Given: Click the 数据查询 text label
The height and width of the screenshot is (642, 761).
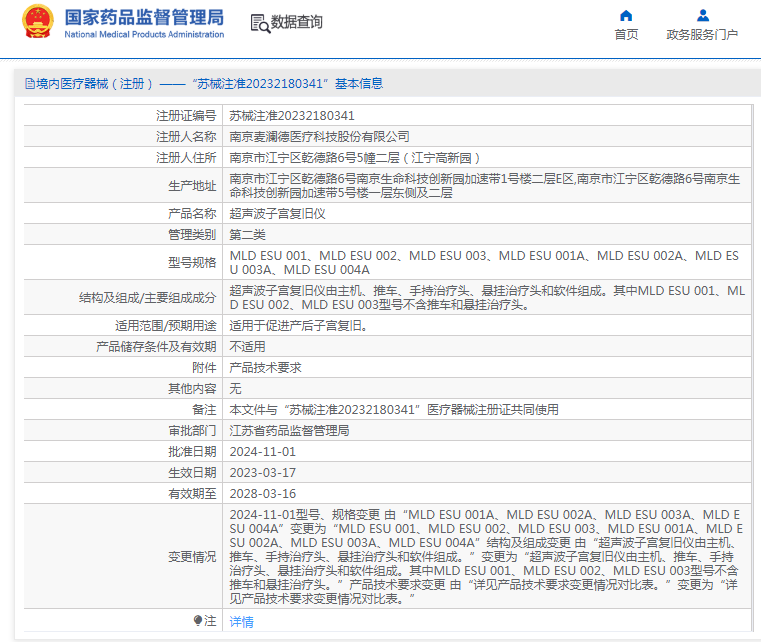Looking at the screenshot, I should tap(297, 22).
